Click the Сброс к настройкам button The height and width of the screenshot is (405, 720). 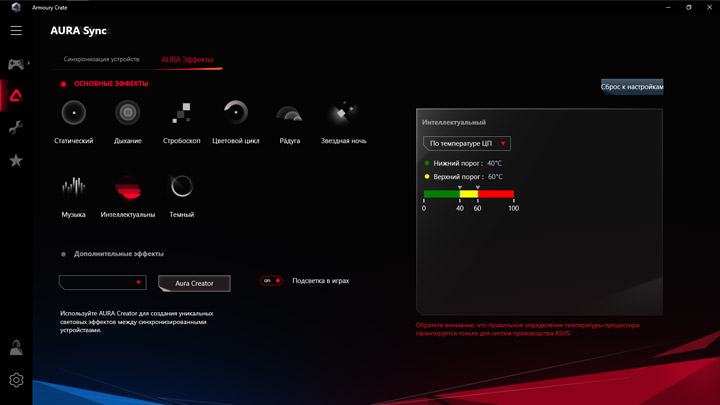coord(632,86)
